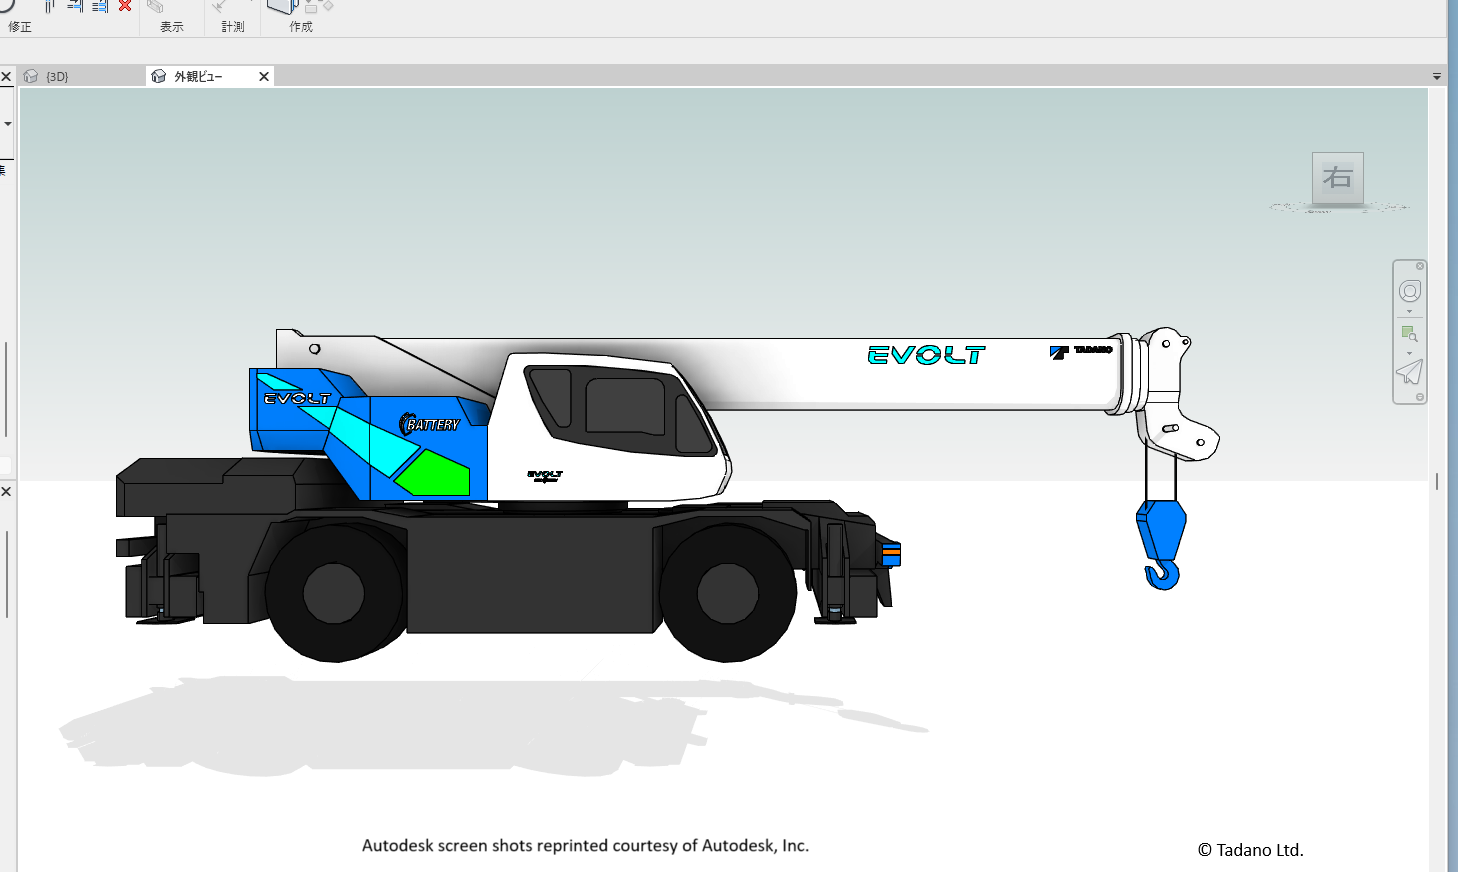This screenshot has height=872, width=1458.
Task: Select the EVOLT text on the boom
Action: coord(926,355)
